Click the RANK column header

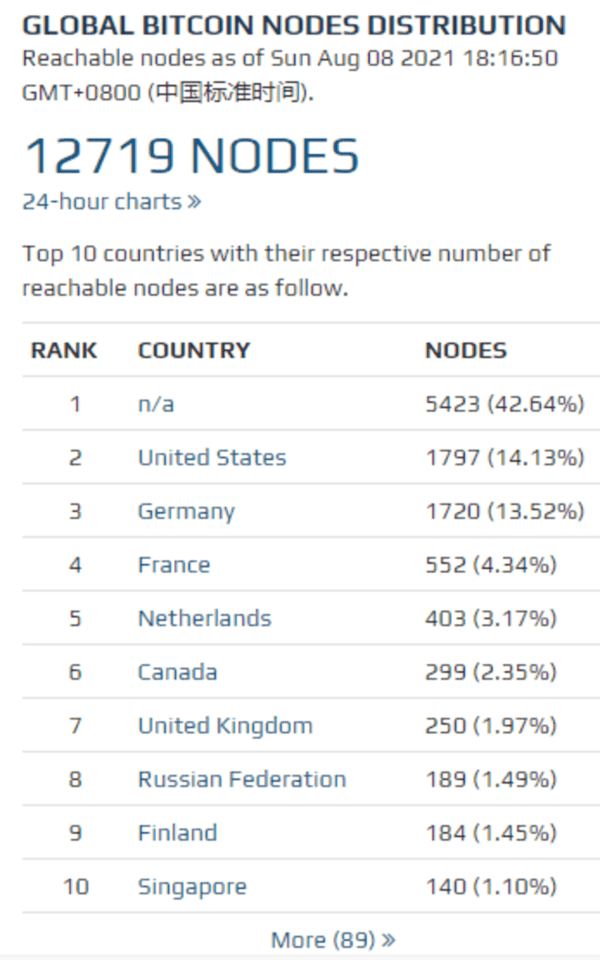coord(64,351)
